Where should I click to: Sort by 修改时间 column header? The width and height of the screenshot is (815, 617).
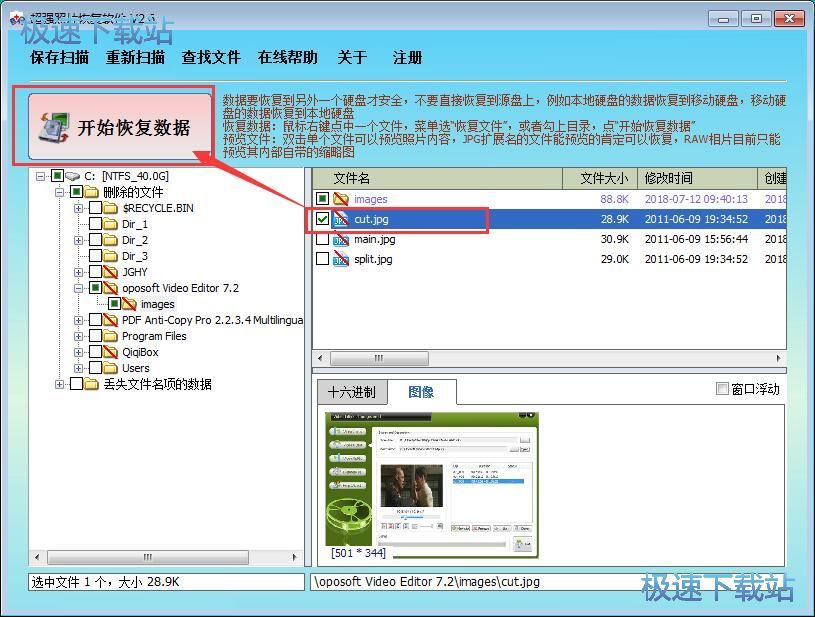coord(698,178)
